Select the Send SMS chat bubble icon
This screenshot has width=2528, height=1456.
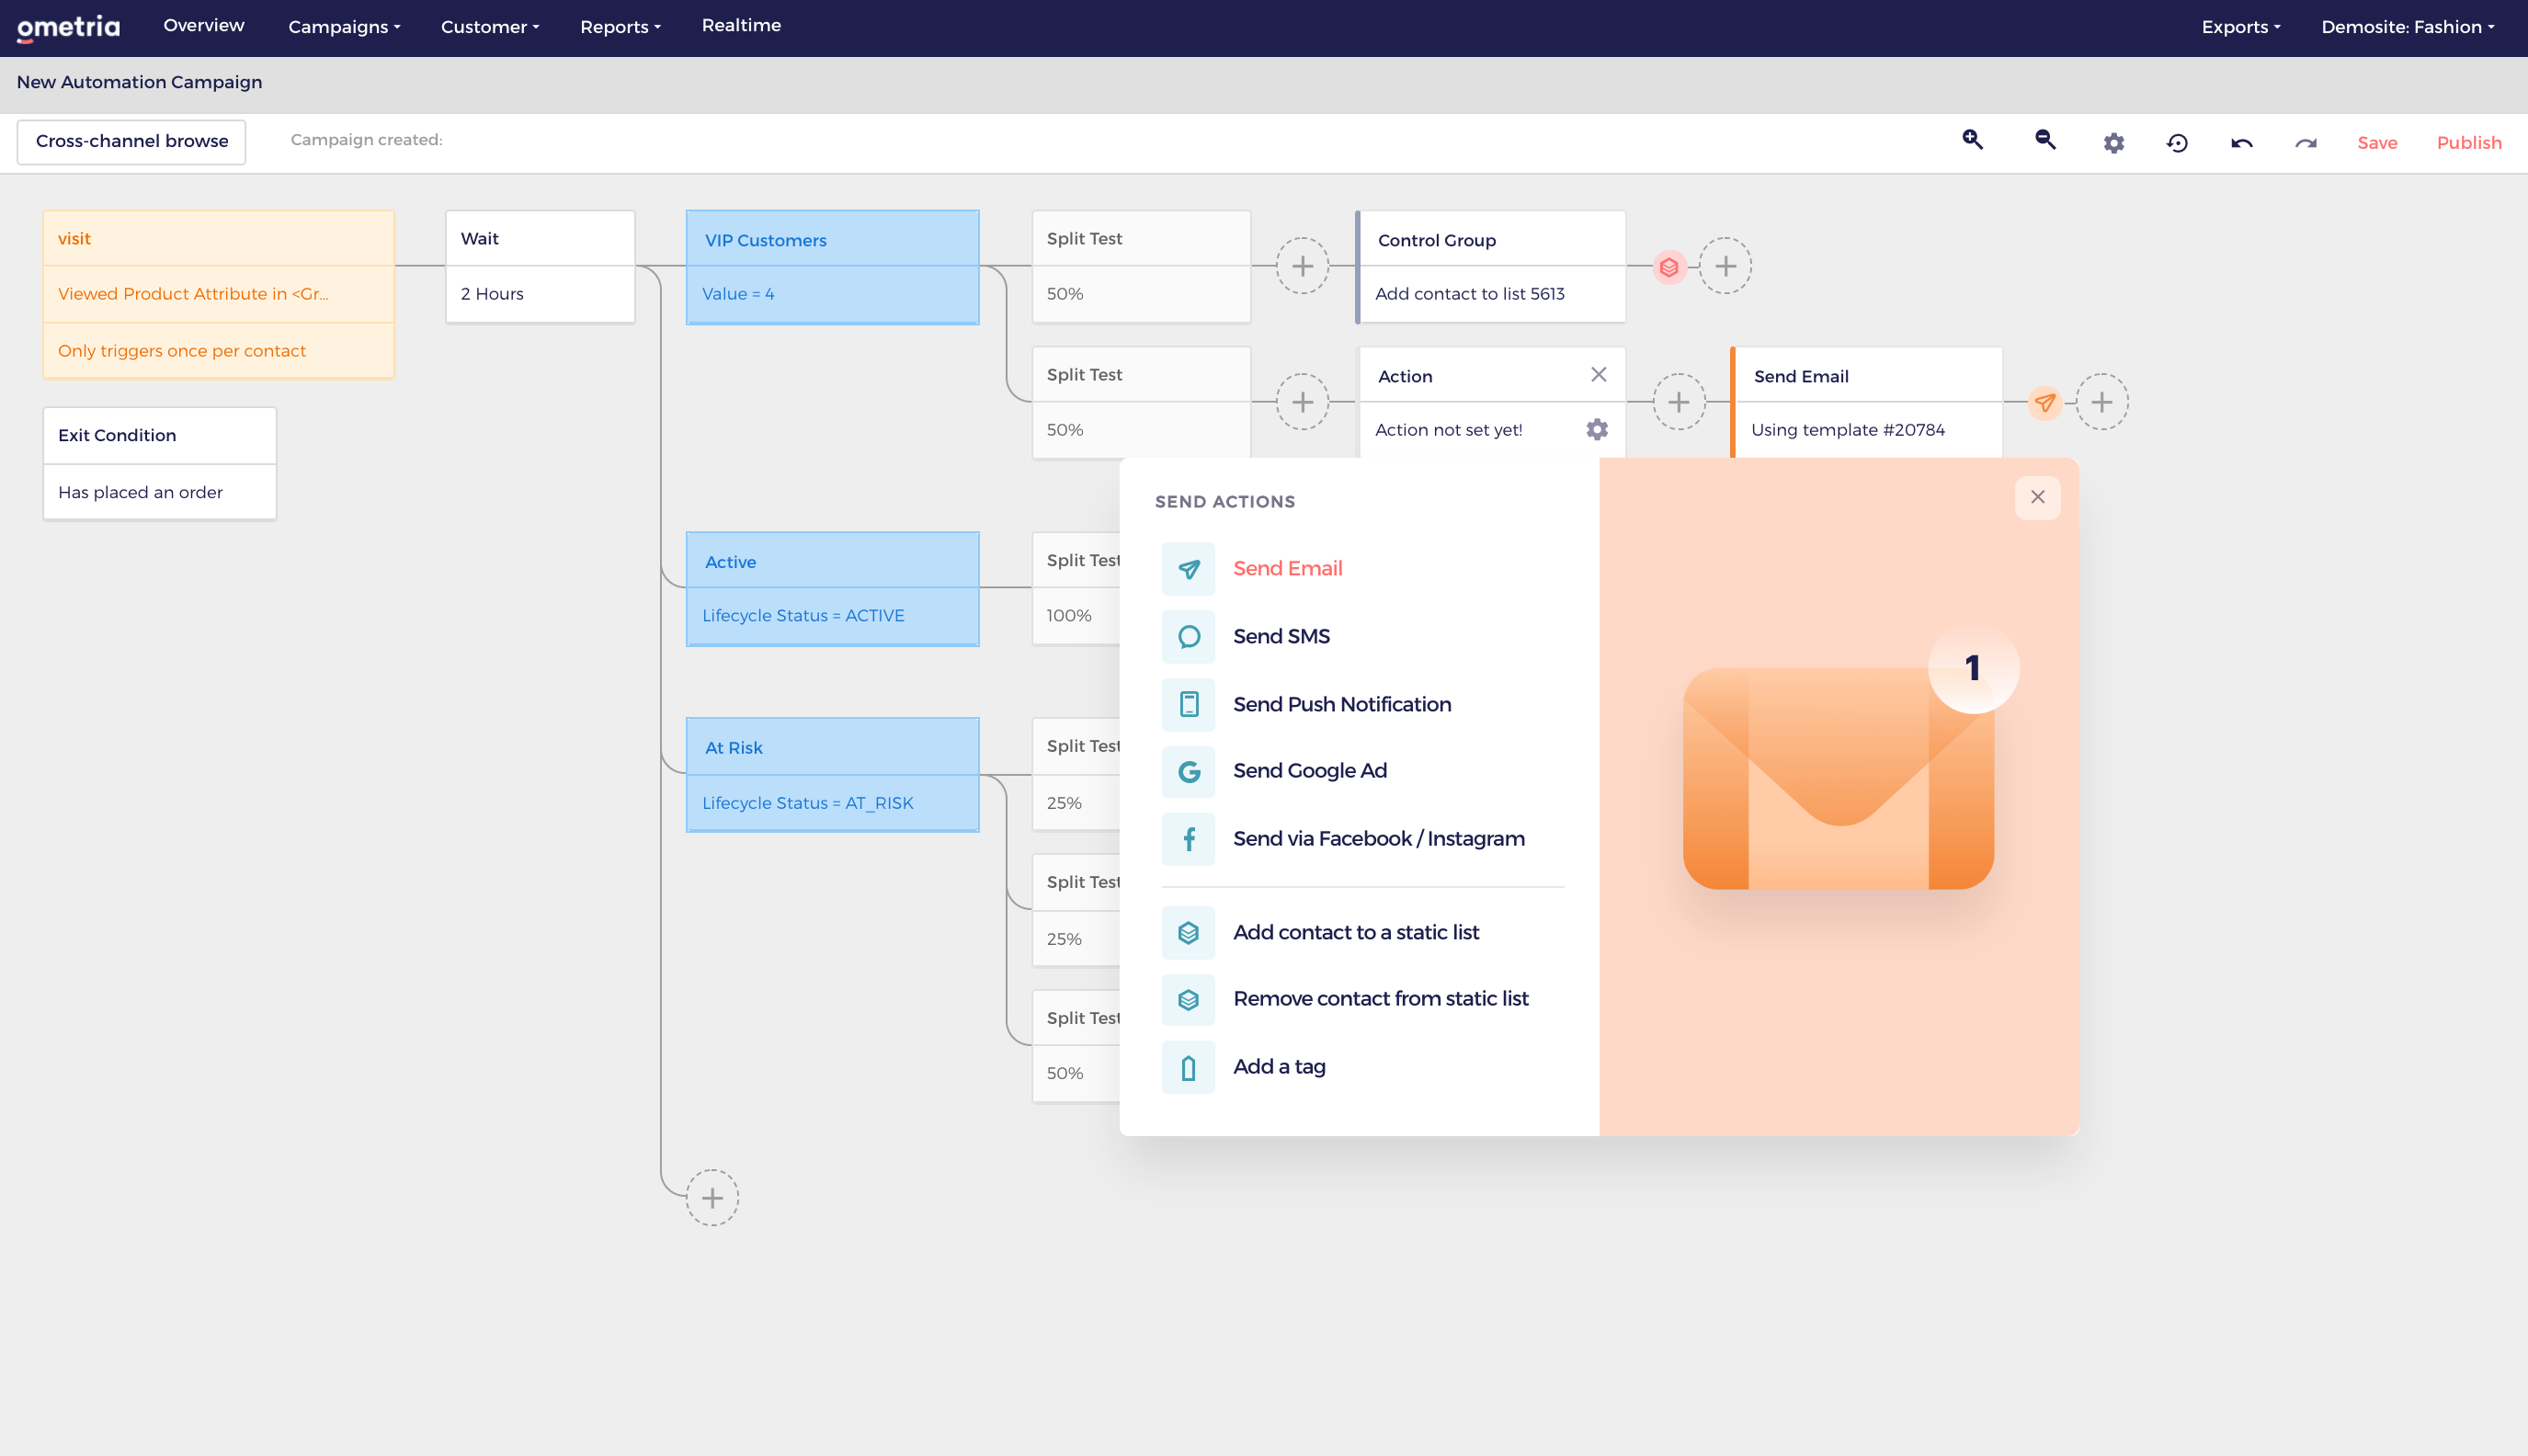(1188, 637)
